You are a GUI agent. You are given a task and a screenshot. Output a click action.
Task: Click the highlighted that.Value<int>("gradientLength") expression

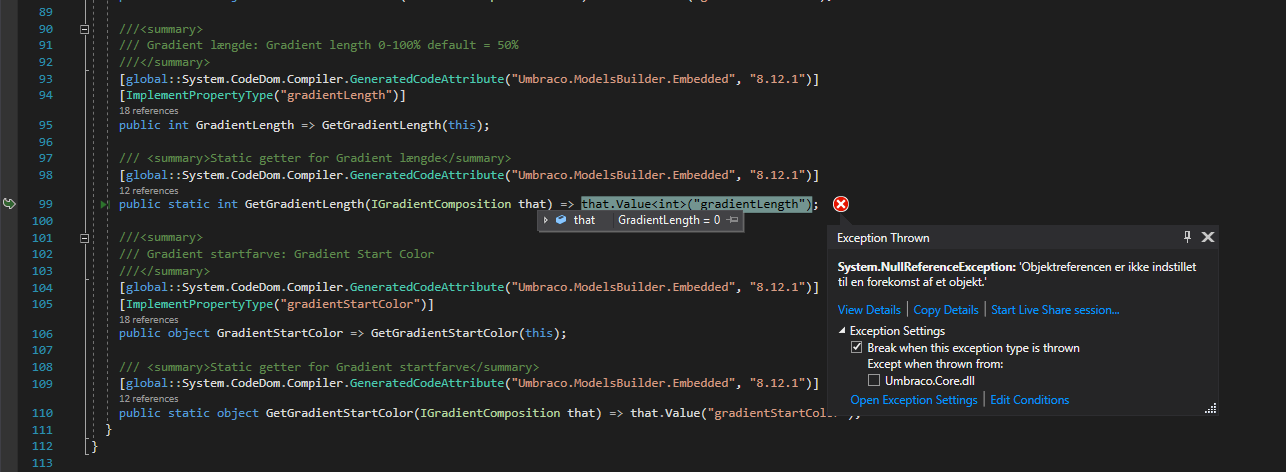[x=695, y=204]
